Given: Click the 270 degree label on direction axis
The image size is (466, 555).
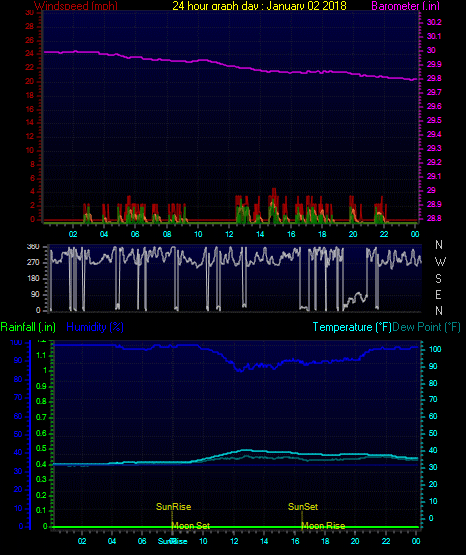Looking at the screenshot, I should click(33, 262).
